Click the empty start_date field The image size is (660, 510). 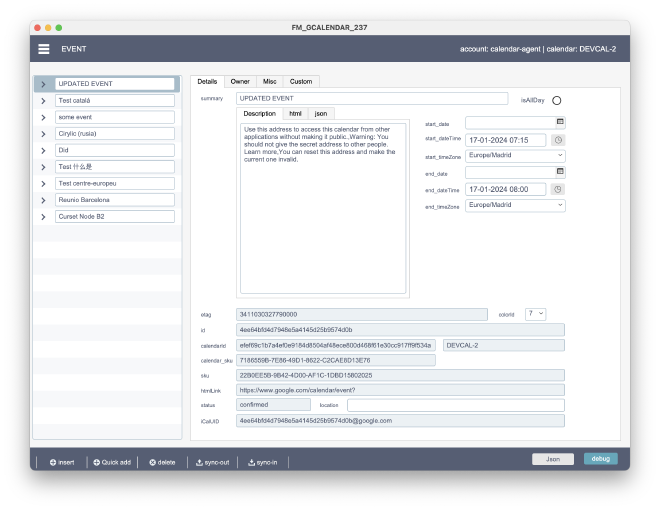pyautogui.click(x=511, y=122)
